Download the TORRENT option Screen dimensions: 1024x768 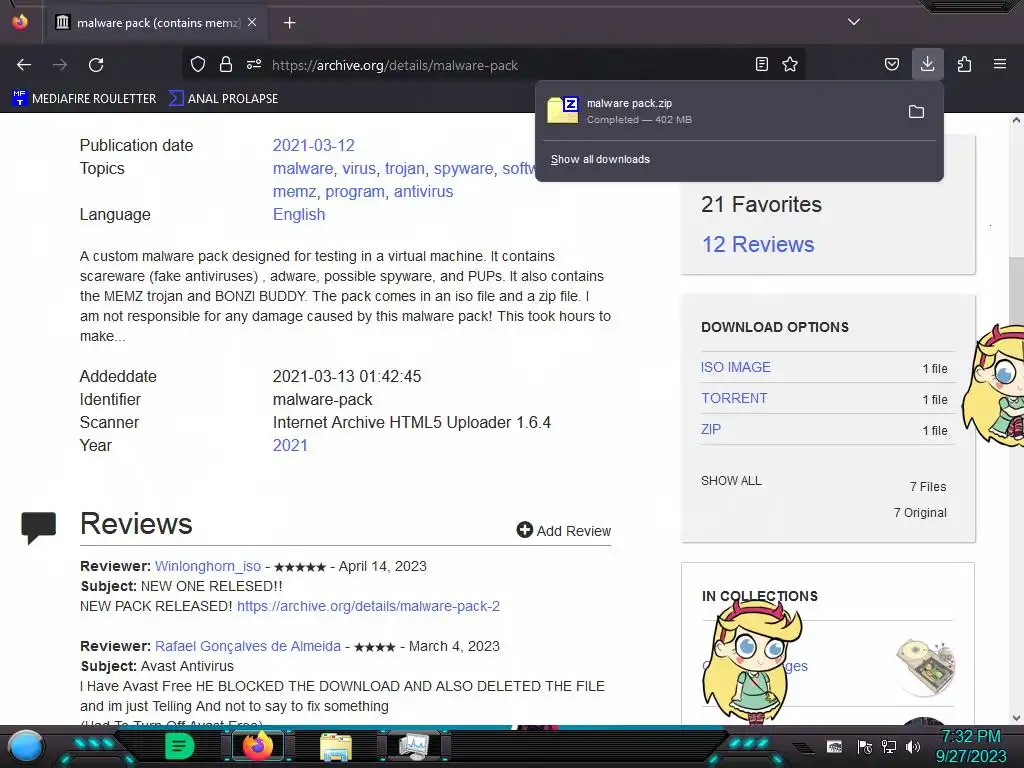734,398
